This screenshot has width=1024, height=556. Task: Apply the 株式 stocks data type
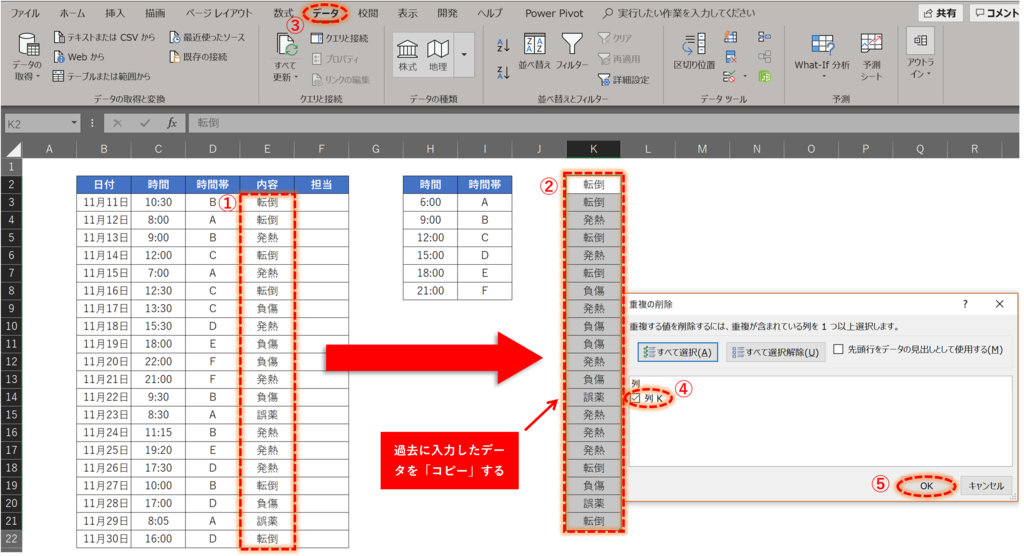coord(408,54)
